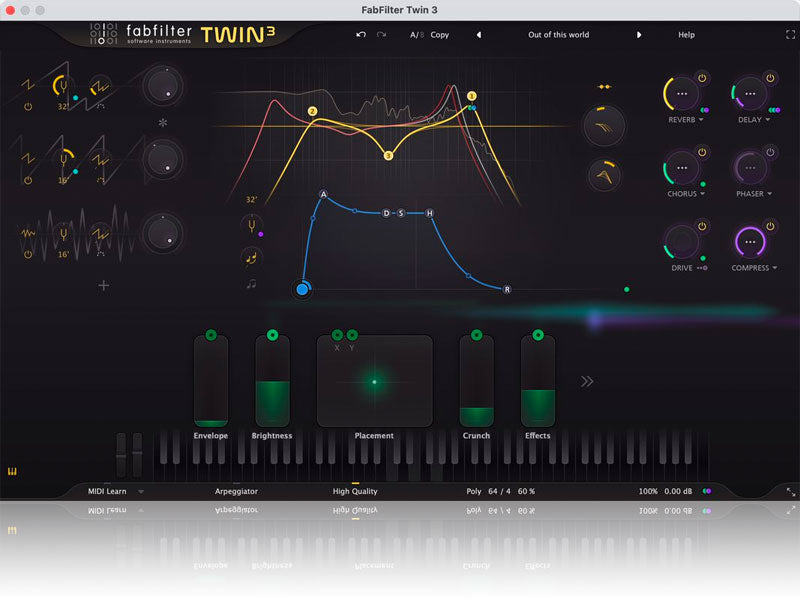Image resolution: width=800 pixels, height=601 pixels.
Task: Select filter dot 1 on the curve
Action: coord(471,96)
